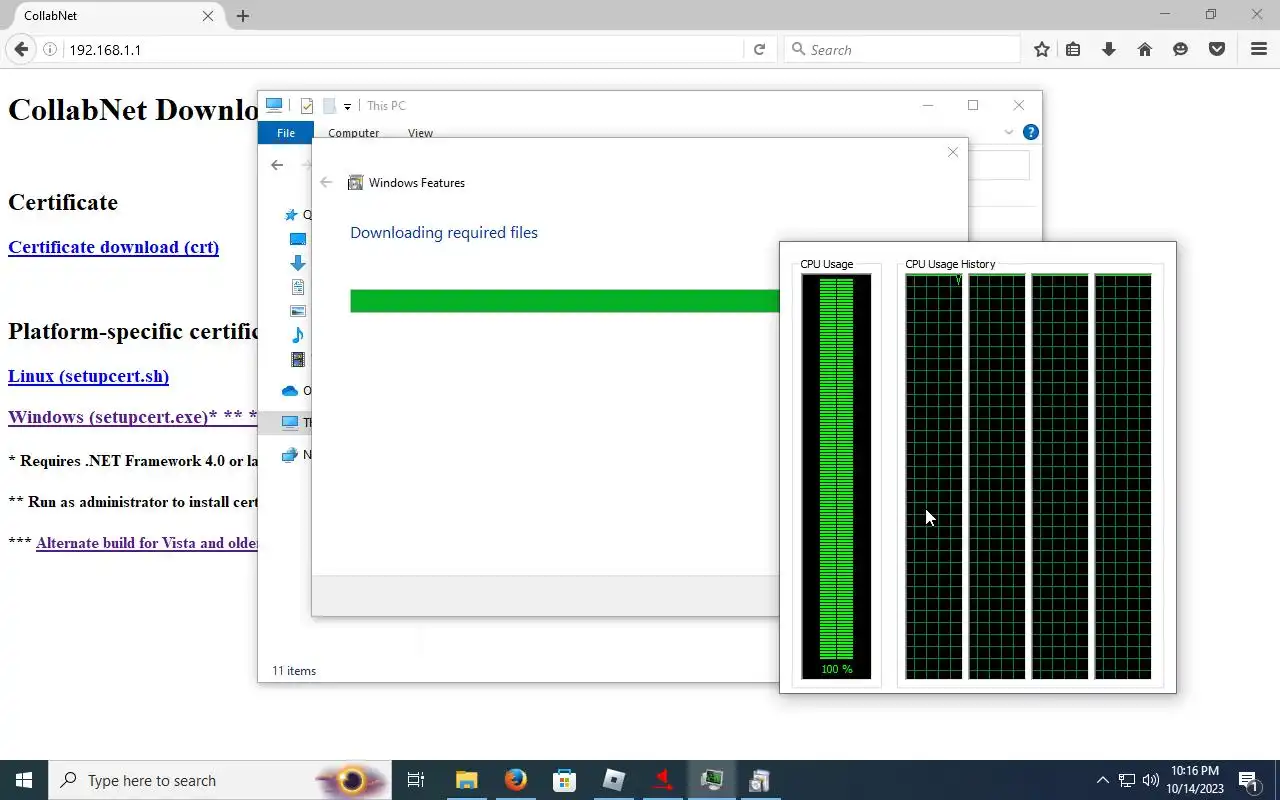Open Task View on the taskbar
The height and width of the screenshot is (800, 1280).
[416, 780]
